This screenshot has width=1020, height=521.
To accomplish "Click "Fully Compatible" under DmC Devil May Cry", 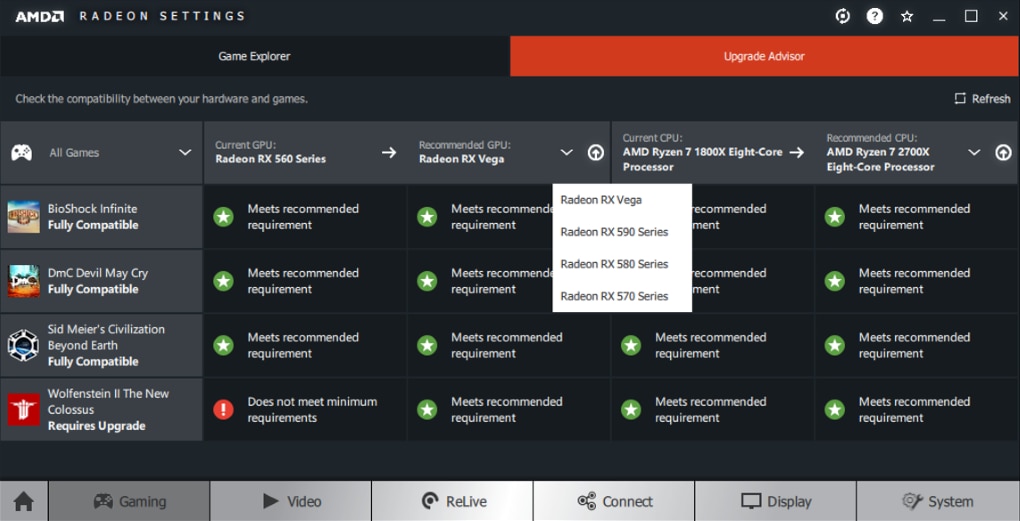I will 93,289.
